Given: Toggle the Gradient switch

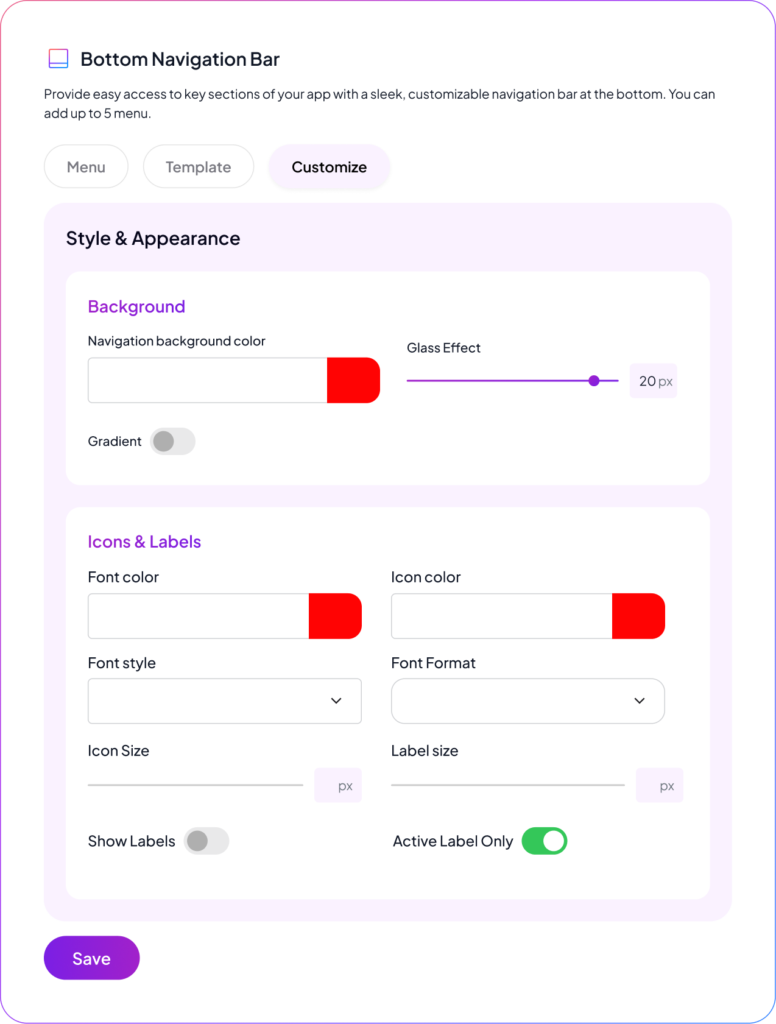Looking at the screenshot, I should (x=172, y=441).
